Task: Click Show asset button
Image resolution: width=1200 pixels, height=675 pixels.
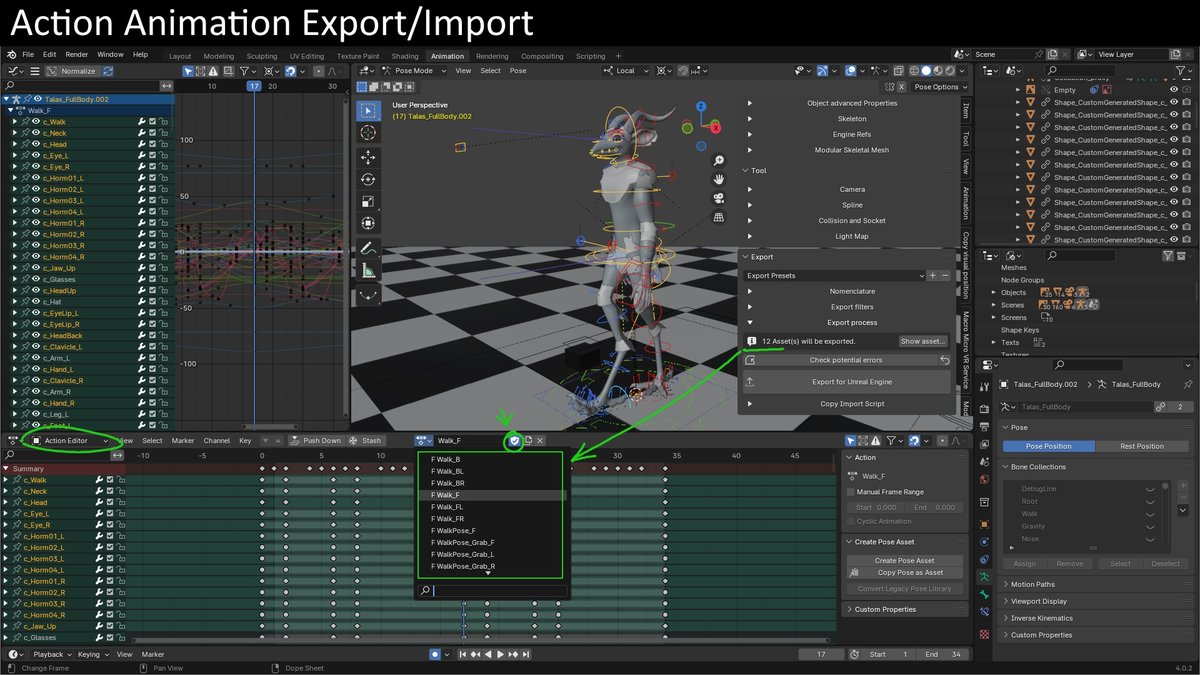Action: (x=923, y=341)
